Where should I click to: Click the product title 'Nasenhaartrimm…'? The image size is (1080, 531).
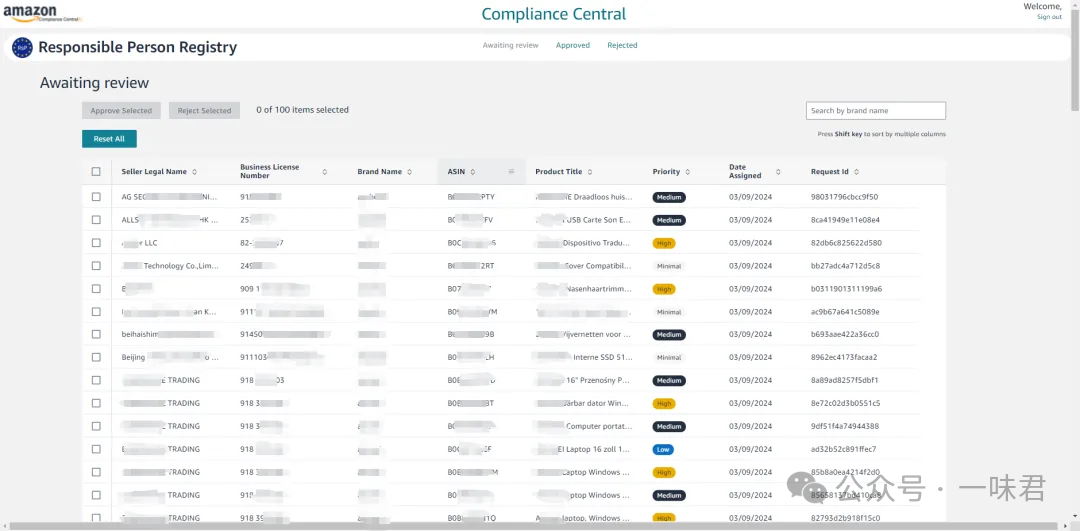(584, 289)
